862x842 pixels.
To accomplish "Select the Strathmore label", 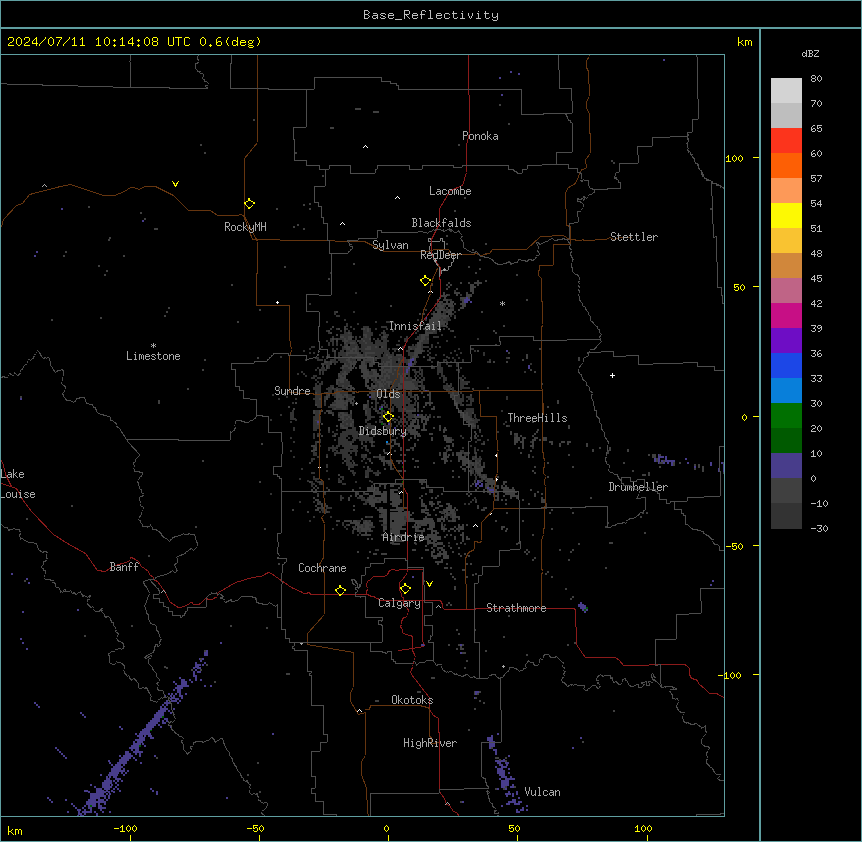I will tap(516, 608).
